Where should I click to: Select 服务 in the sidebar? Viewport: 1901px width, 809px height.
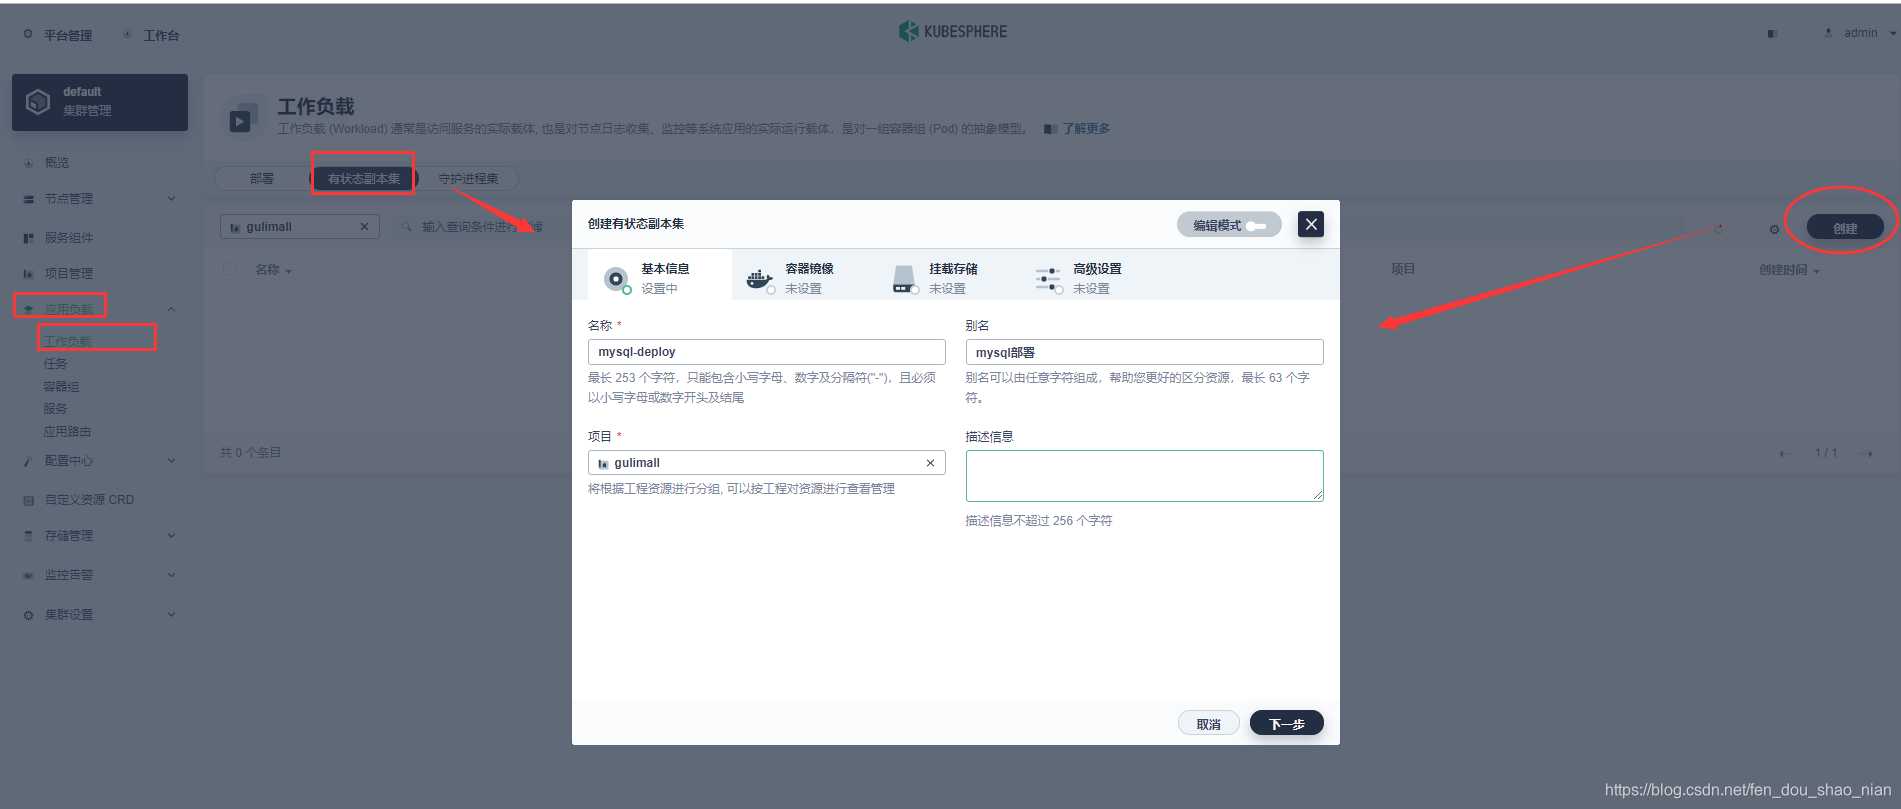[55, 409]
